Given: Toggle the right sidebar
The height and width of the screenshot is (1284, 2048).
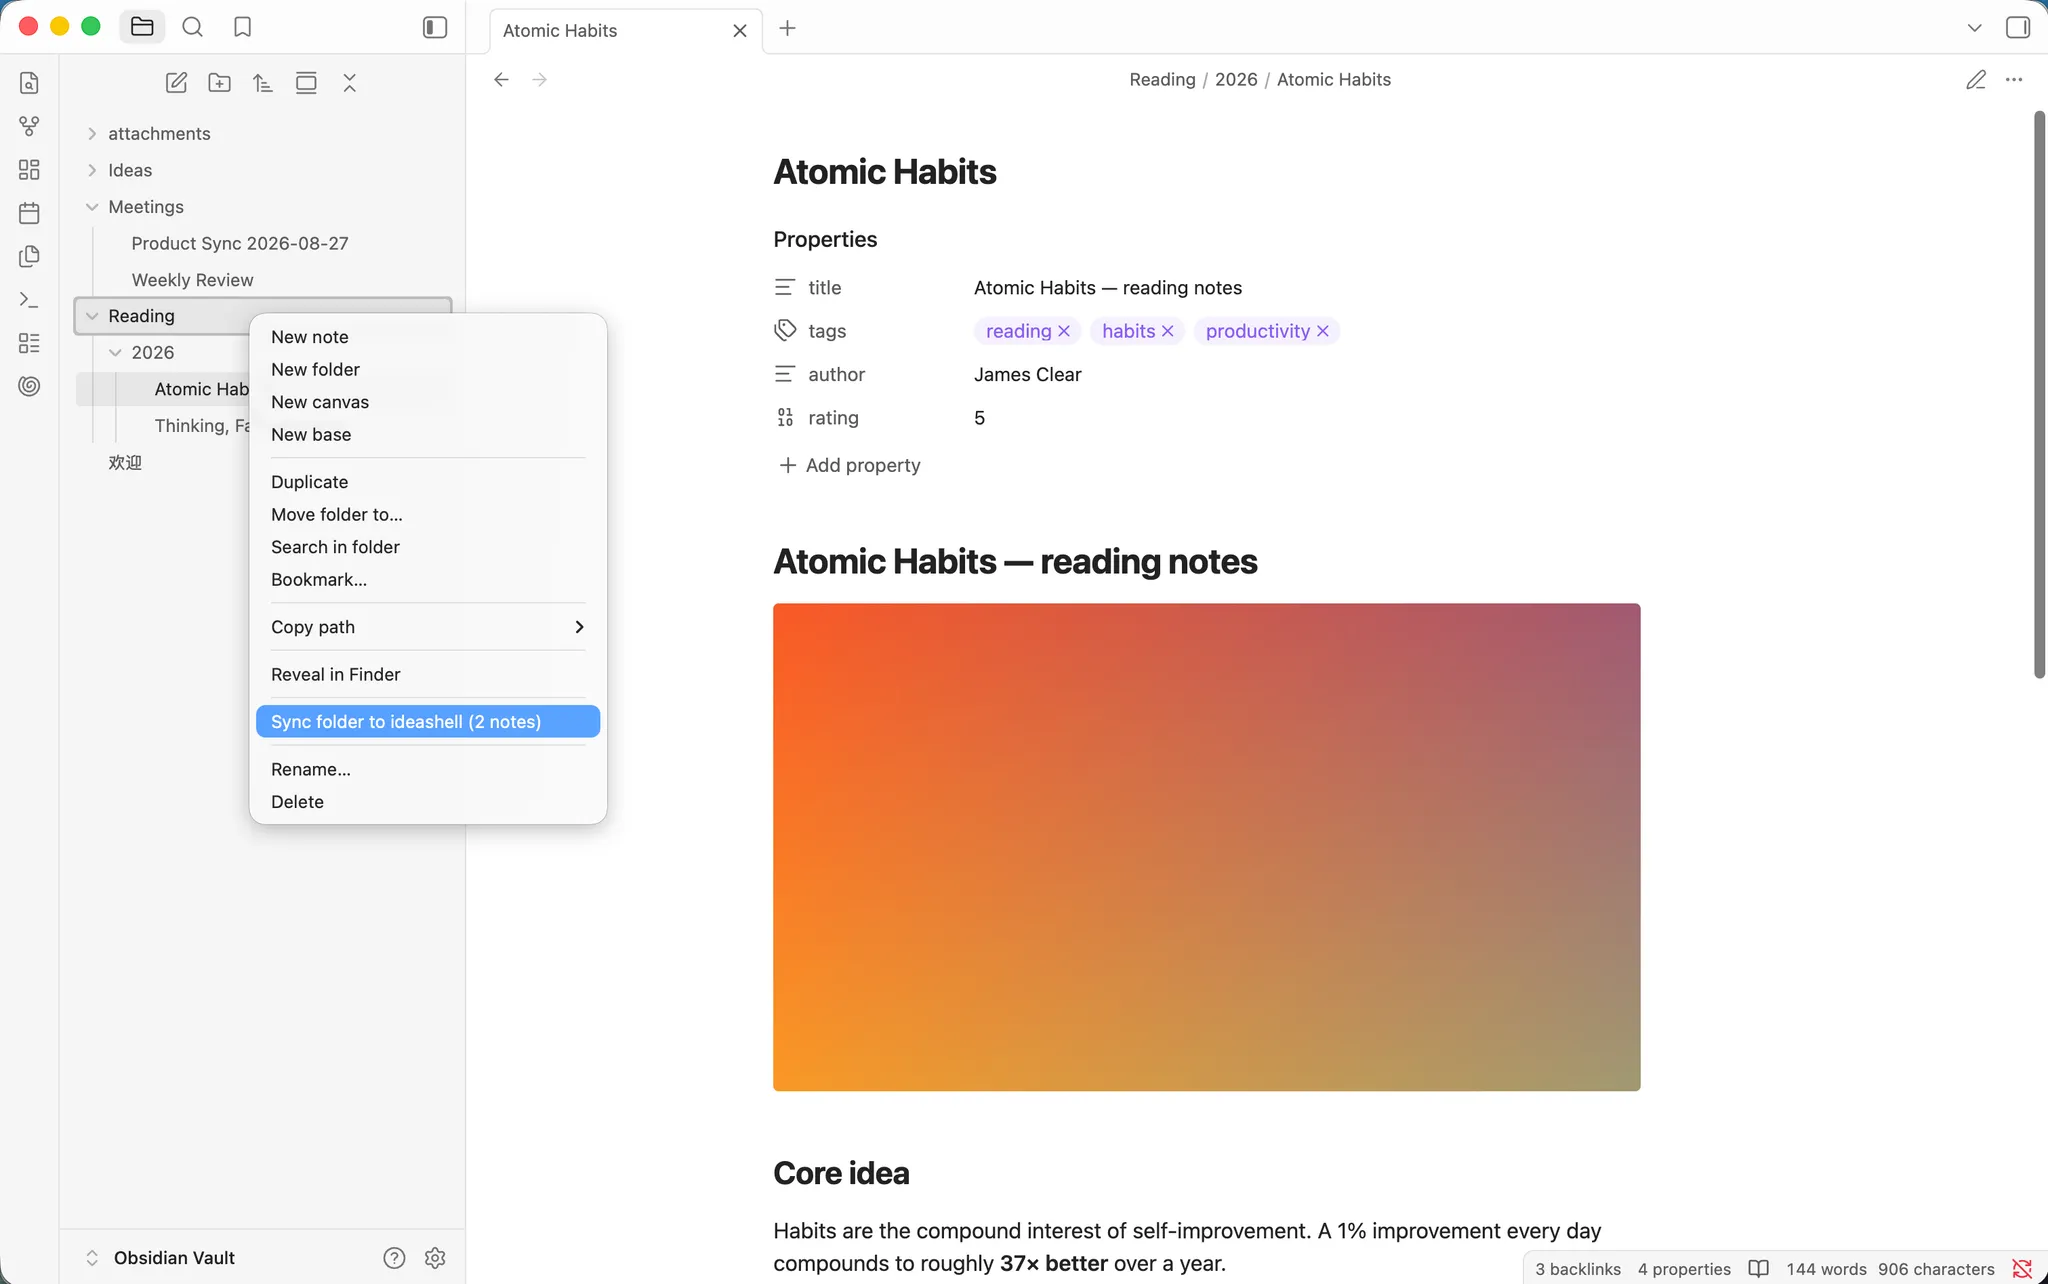Looking at the screenshot, I should tap(2018, 27).
